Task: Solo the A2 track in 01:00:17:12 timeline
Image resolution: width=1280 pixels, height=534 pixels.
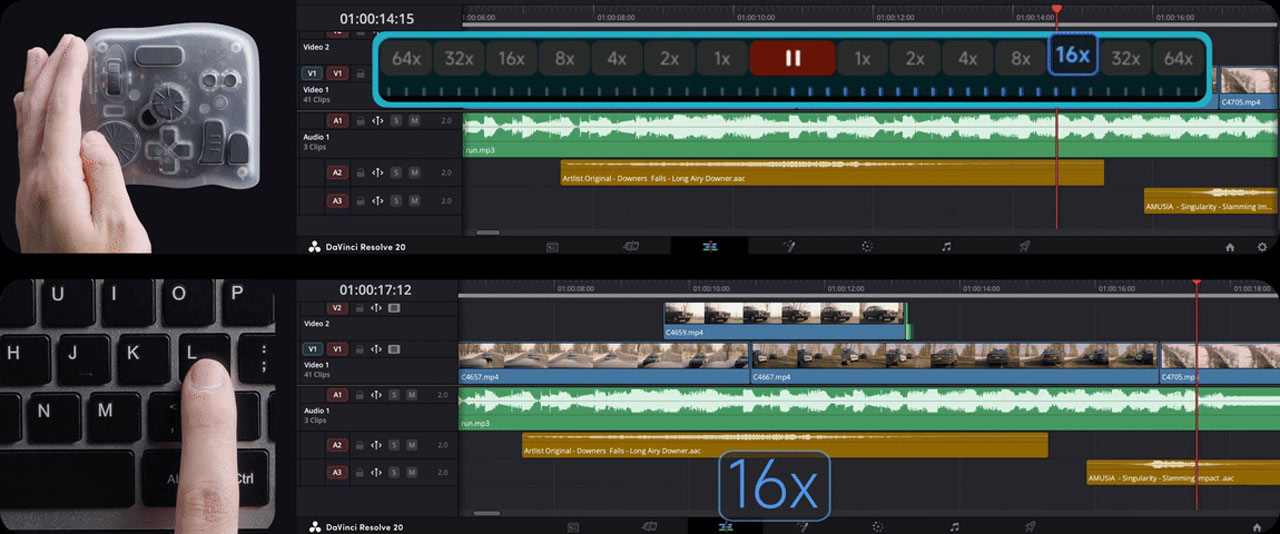Action: coord(396,445)
